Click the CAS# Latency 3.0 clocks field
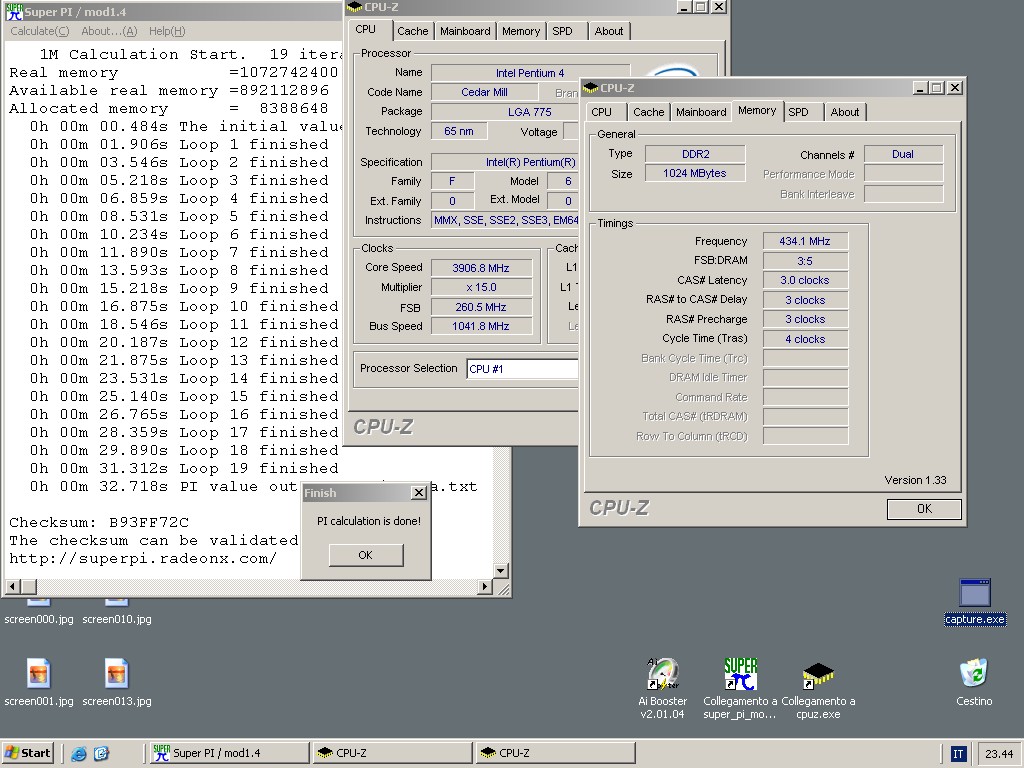Image resolution: width=1024 pixels, height=768 pixels. 805,280
